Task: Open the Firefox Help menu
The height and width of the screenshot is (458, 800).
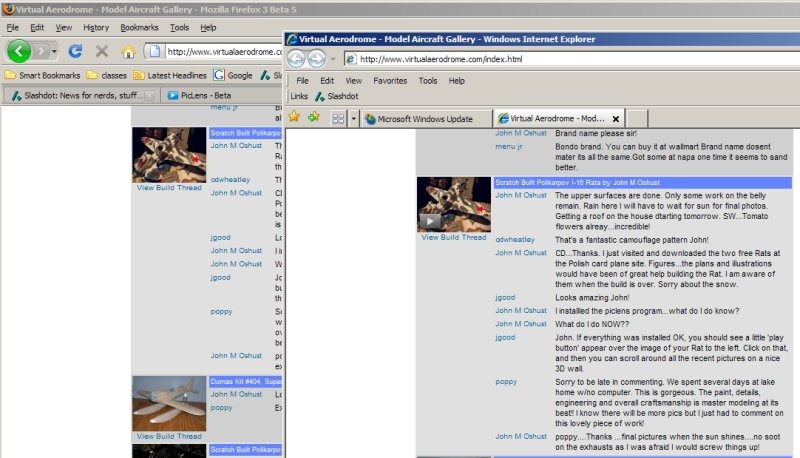Action: click(208, 28)
